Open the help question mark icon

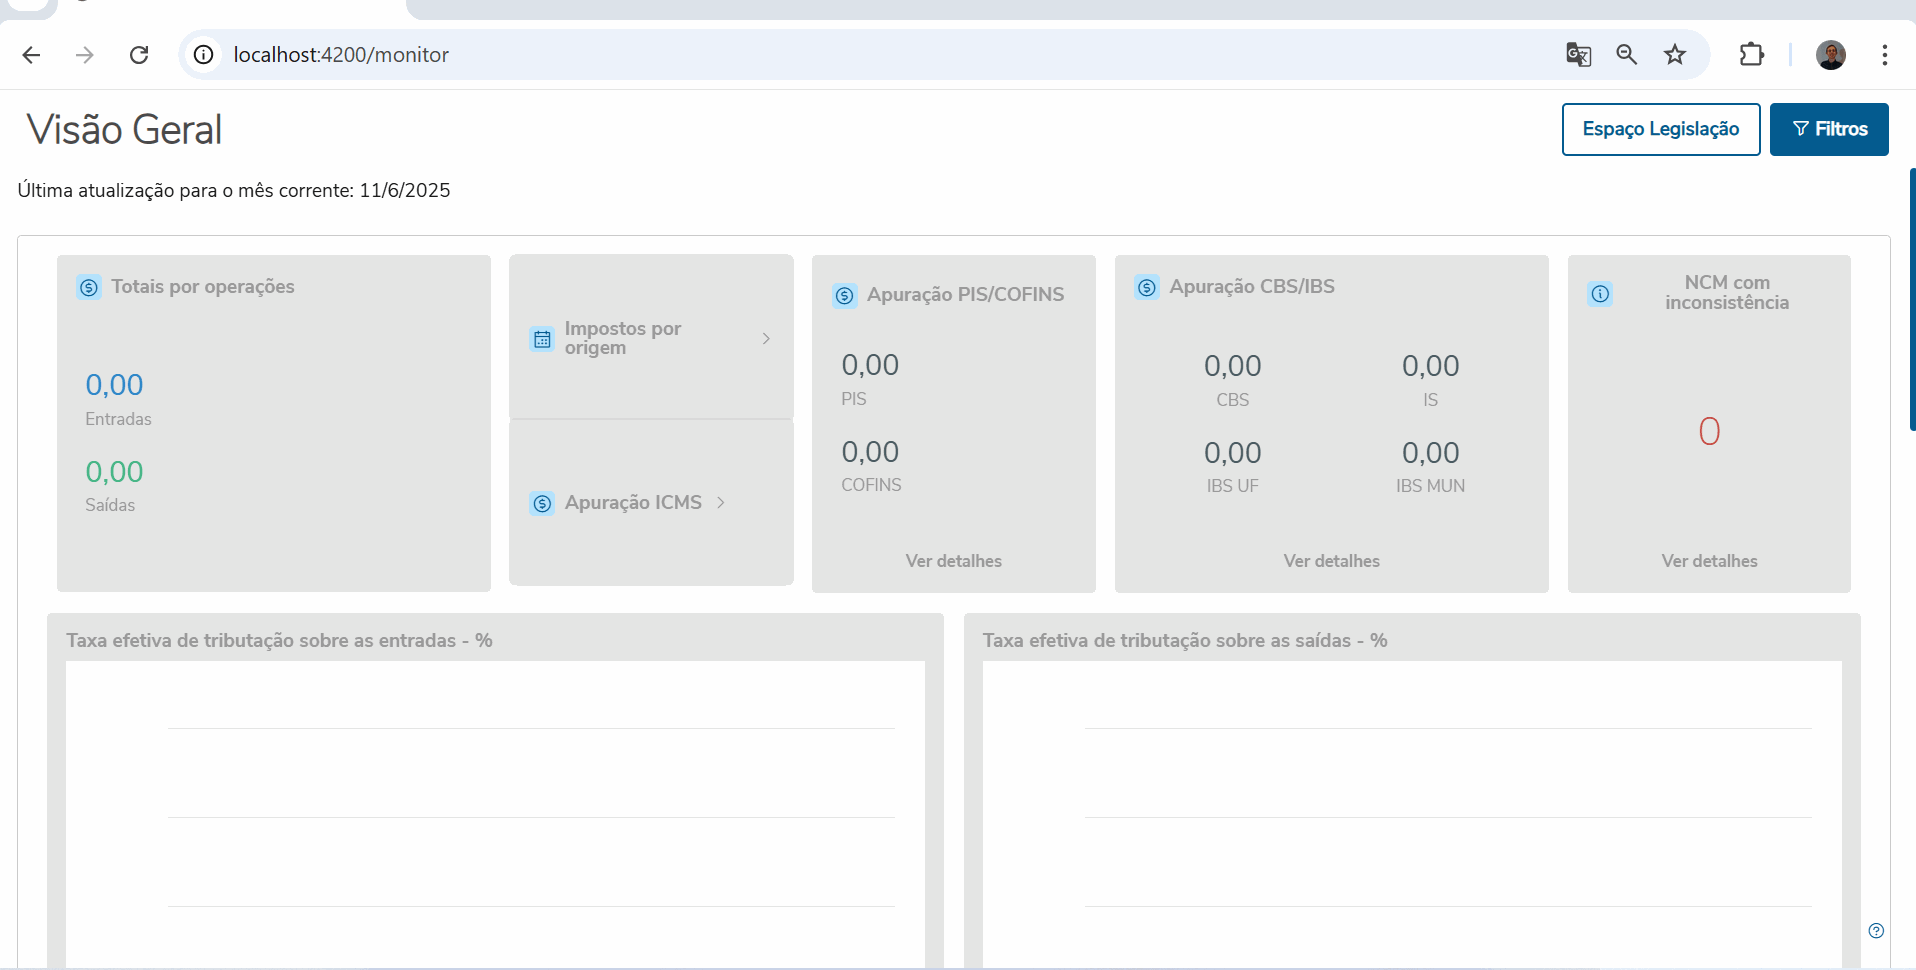click(x=1876, y=931)
